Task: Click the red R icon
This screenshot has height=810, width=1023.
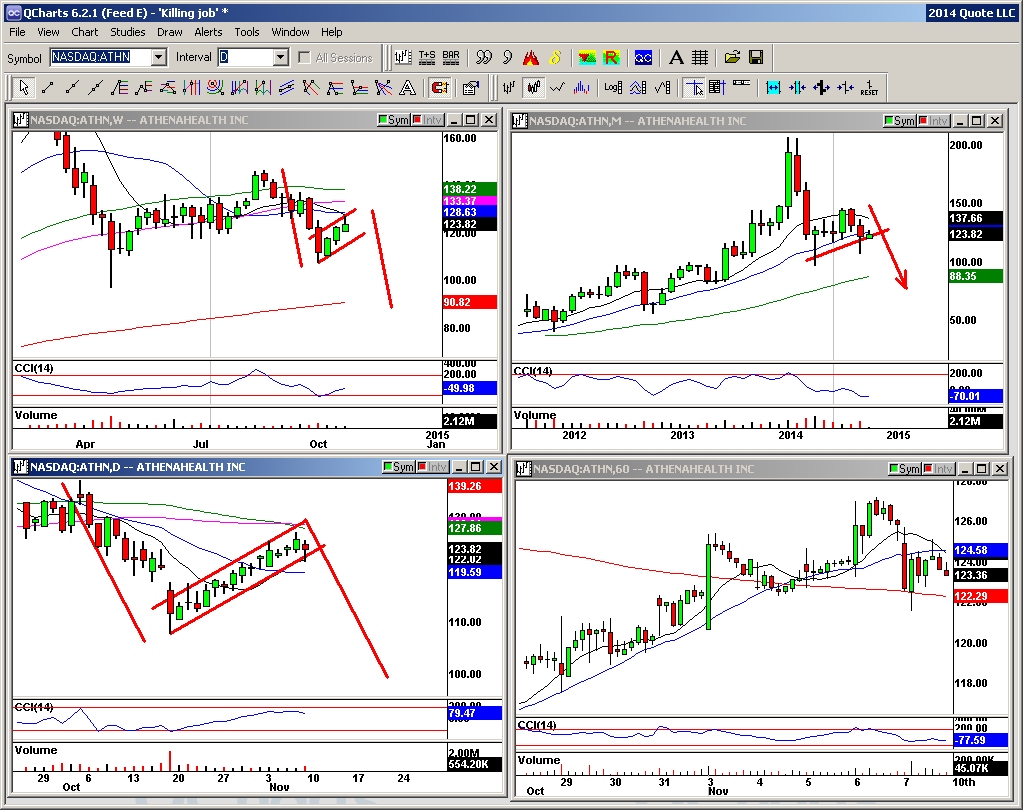Action: [x=611, y=57]
